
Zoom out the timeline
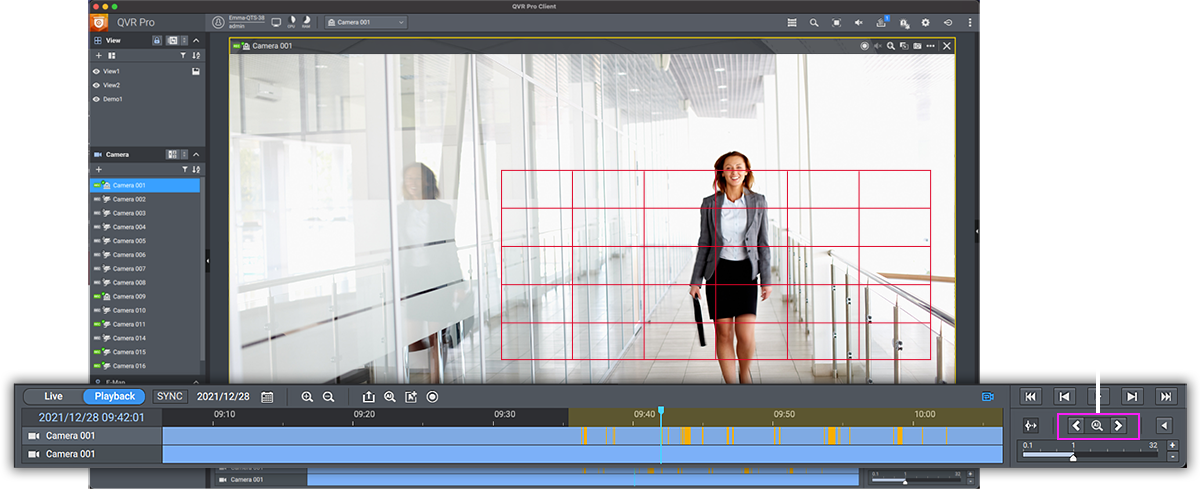pos(328,397)
